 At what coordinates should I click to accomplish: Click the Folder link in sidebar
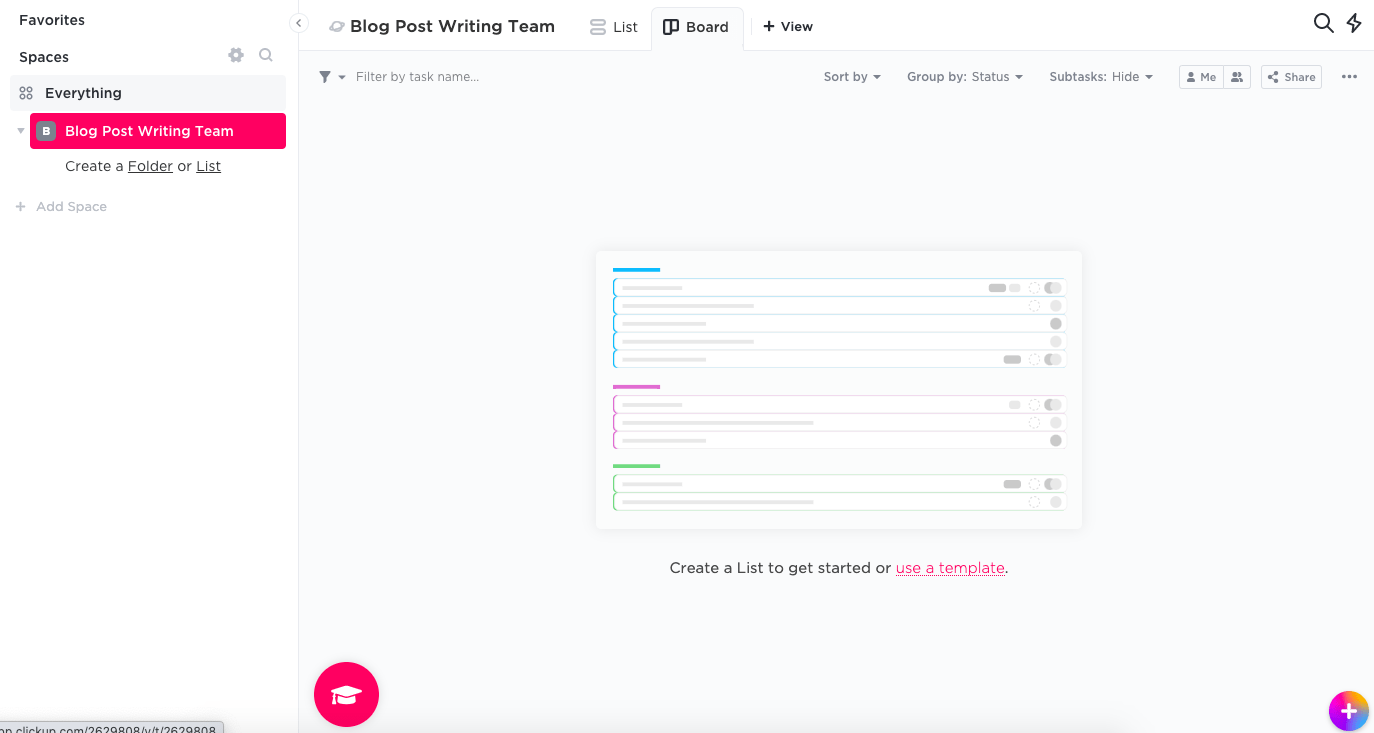click(x=150, y=166)
